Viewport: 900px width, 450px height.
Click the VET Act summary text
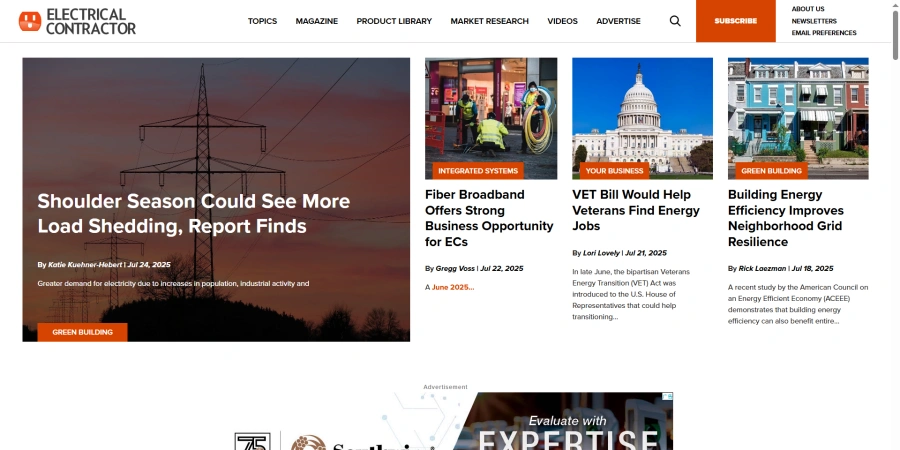click(631, 294)
